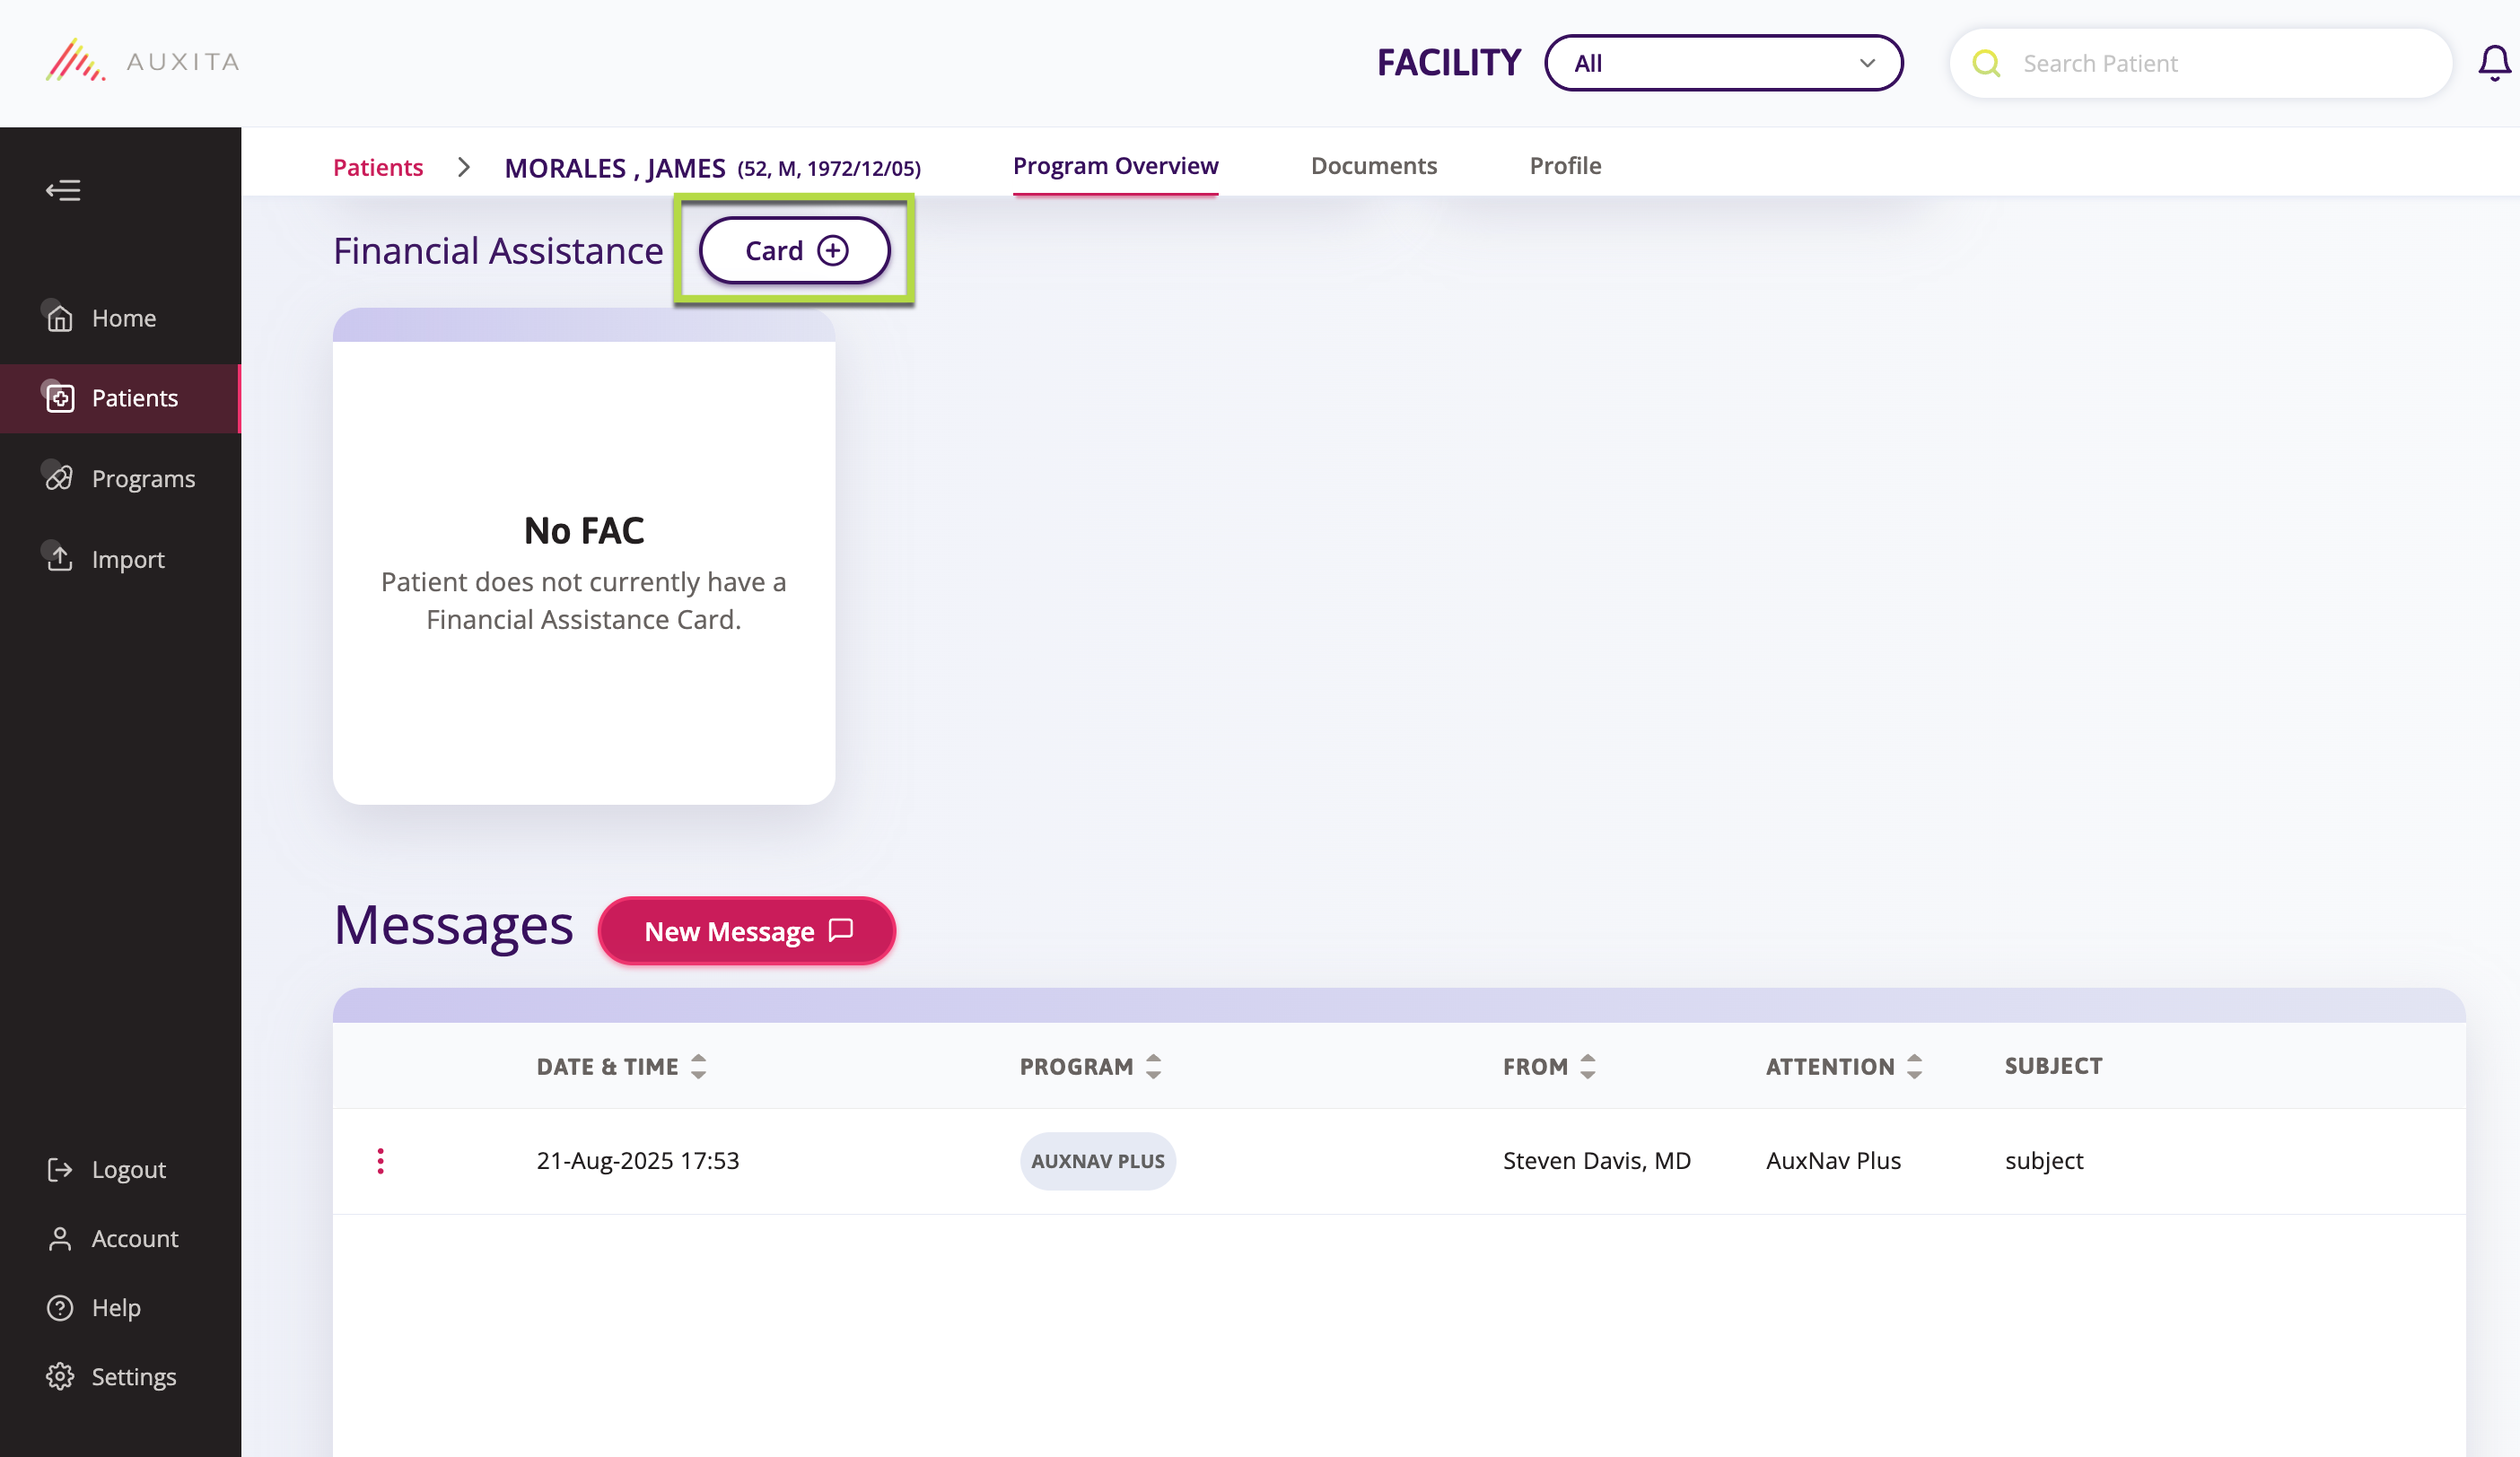The height and width of the screenshot is (1457, 2520).
Task: Go back via Patients breadcrumb link
Action: click(378, 167)
